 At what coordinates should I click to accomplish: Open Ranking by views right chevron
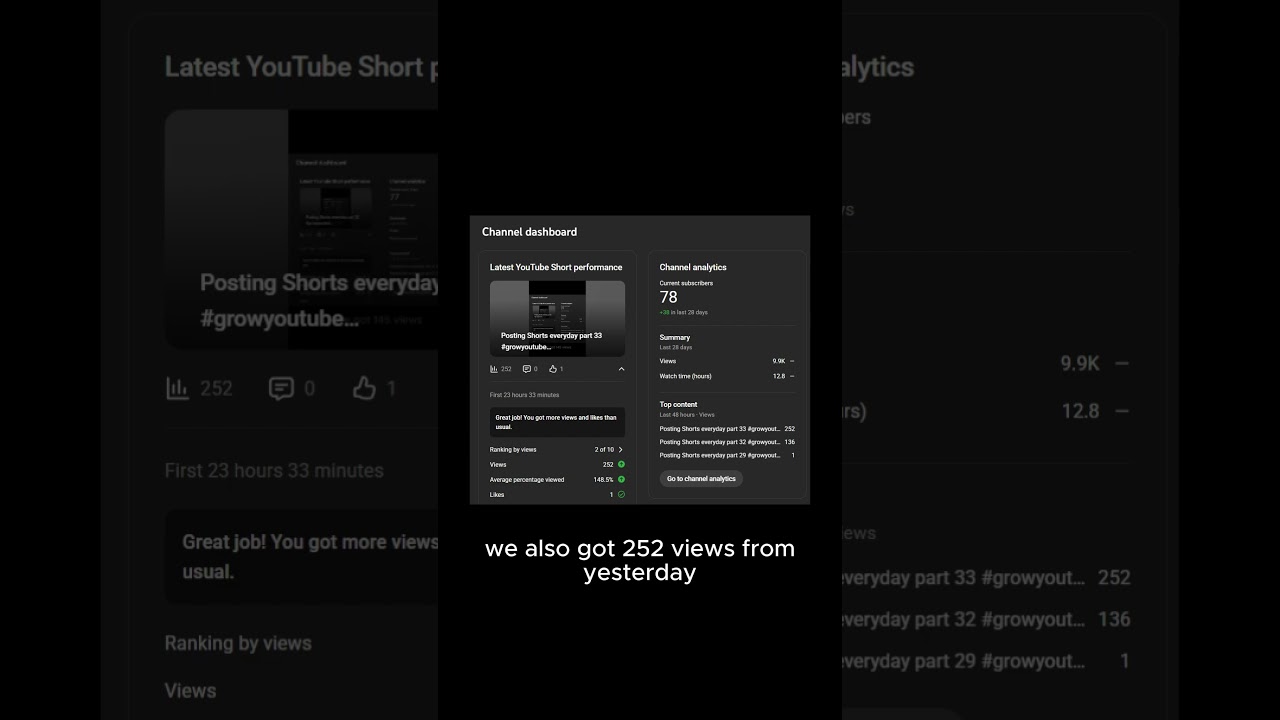pos(621,450)
